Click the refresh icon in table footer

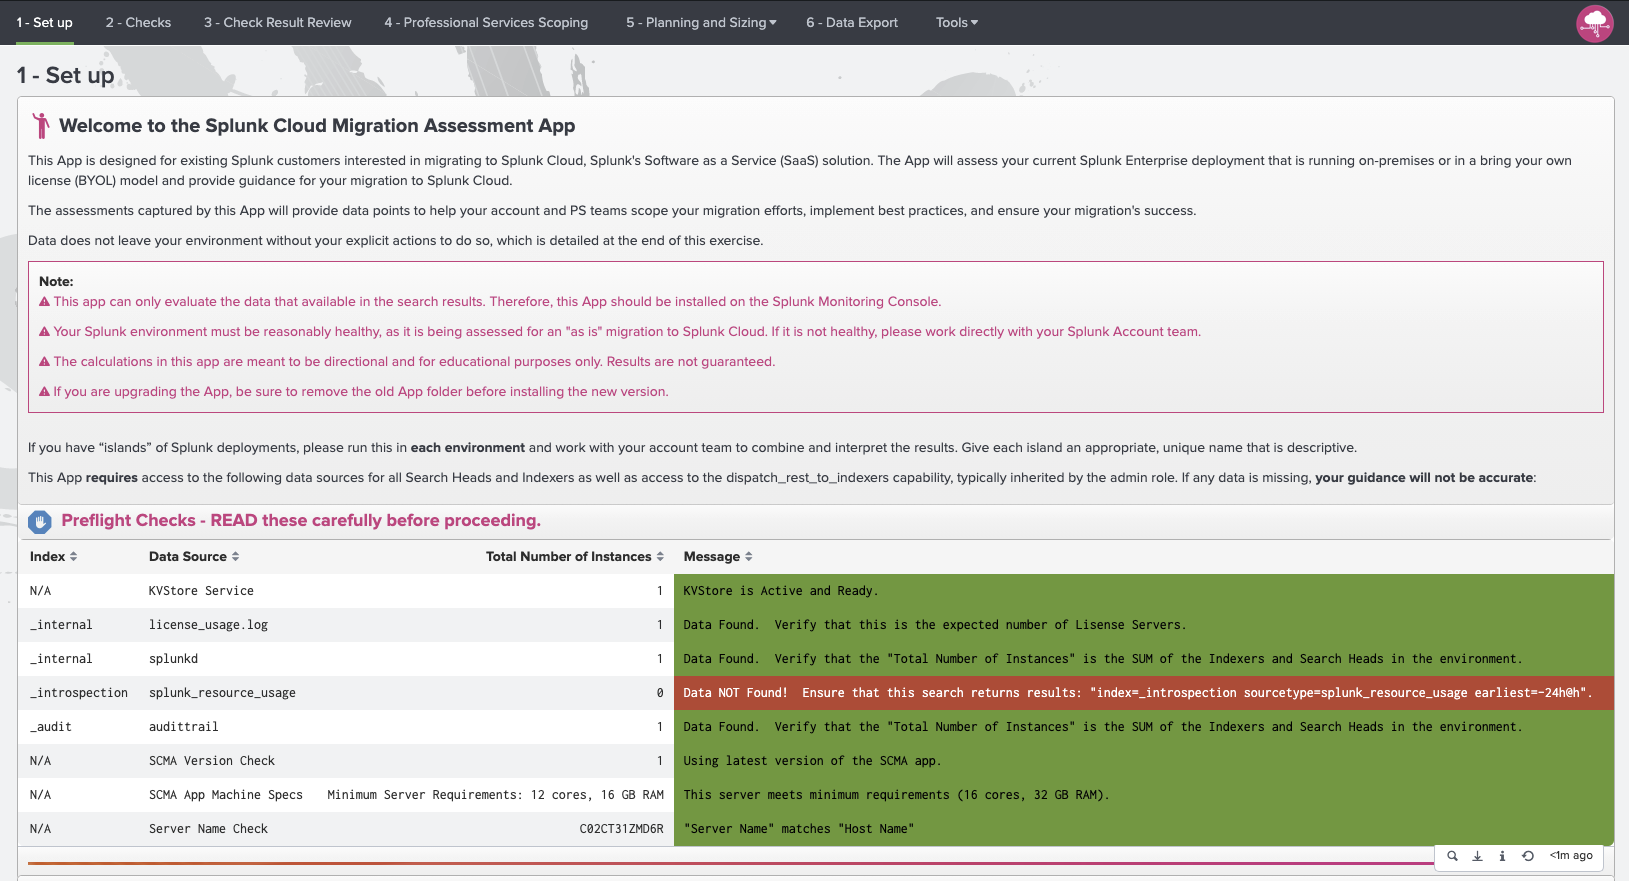point(1527,856)
